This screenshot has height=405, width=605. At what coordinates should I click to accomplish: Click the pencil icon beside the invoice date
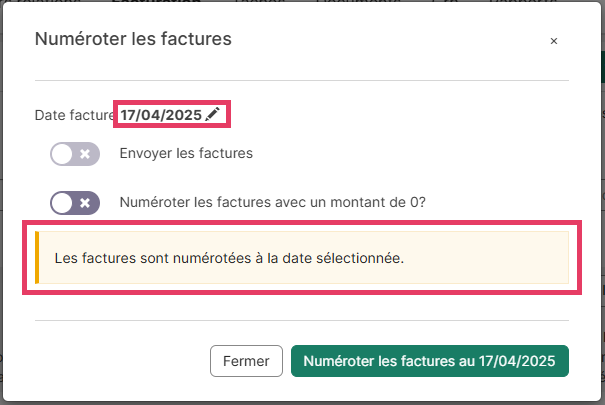click(x=212, y=115)
